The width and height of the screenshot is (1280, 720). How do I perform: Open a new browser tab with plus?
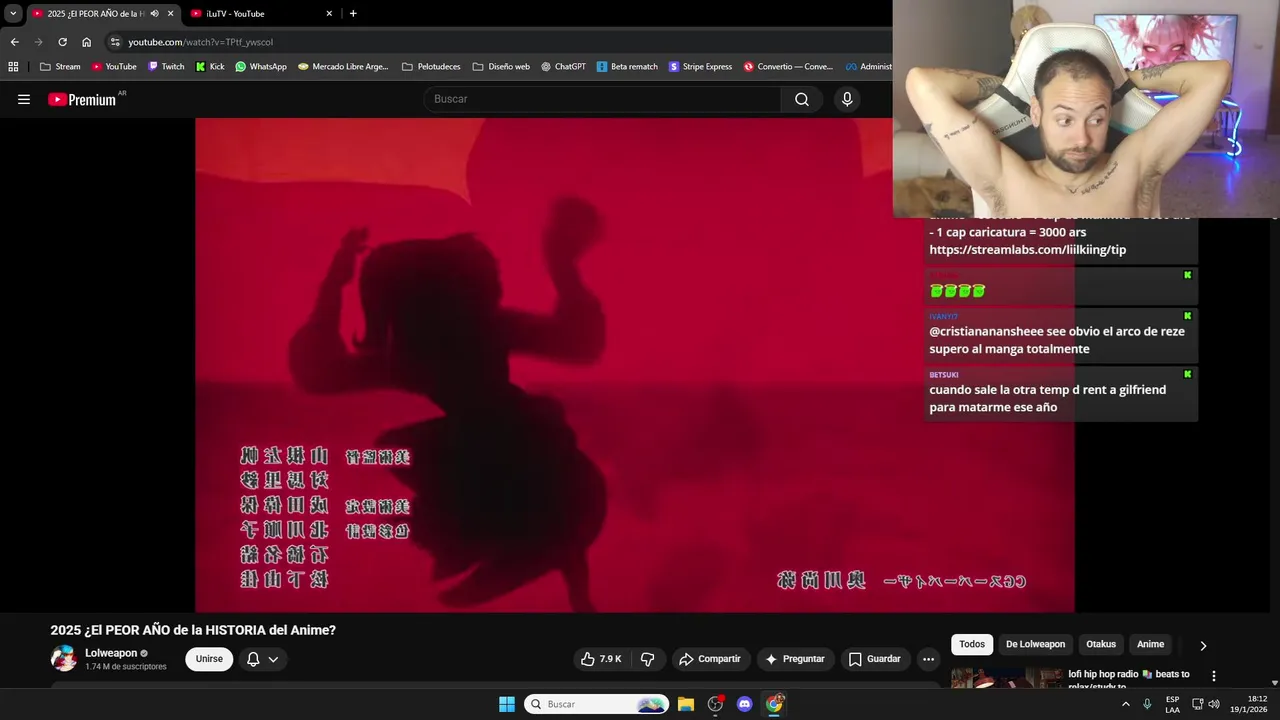[353, 13]
